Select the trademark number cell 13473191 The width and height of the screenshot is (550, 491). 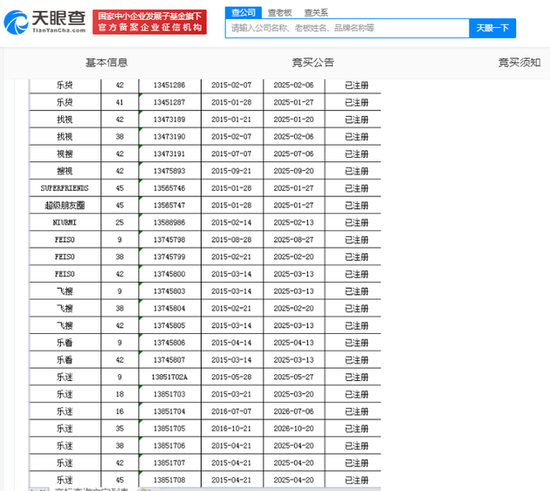[x=170, y=154]
